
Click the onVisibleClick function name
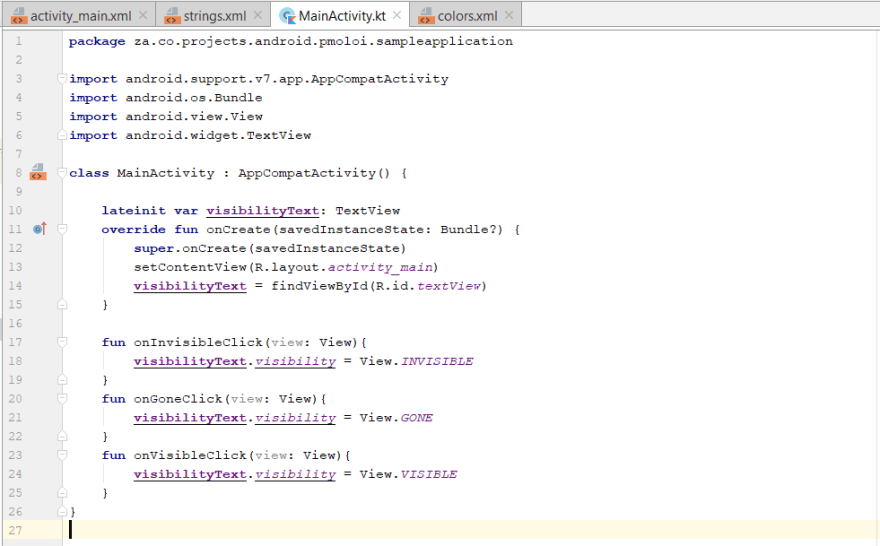tap(190, 455)
